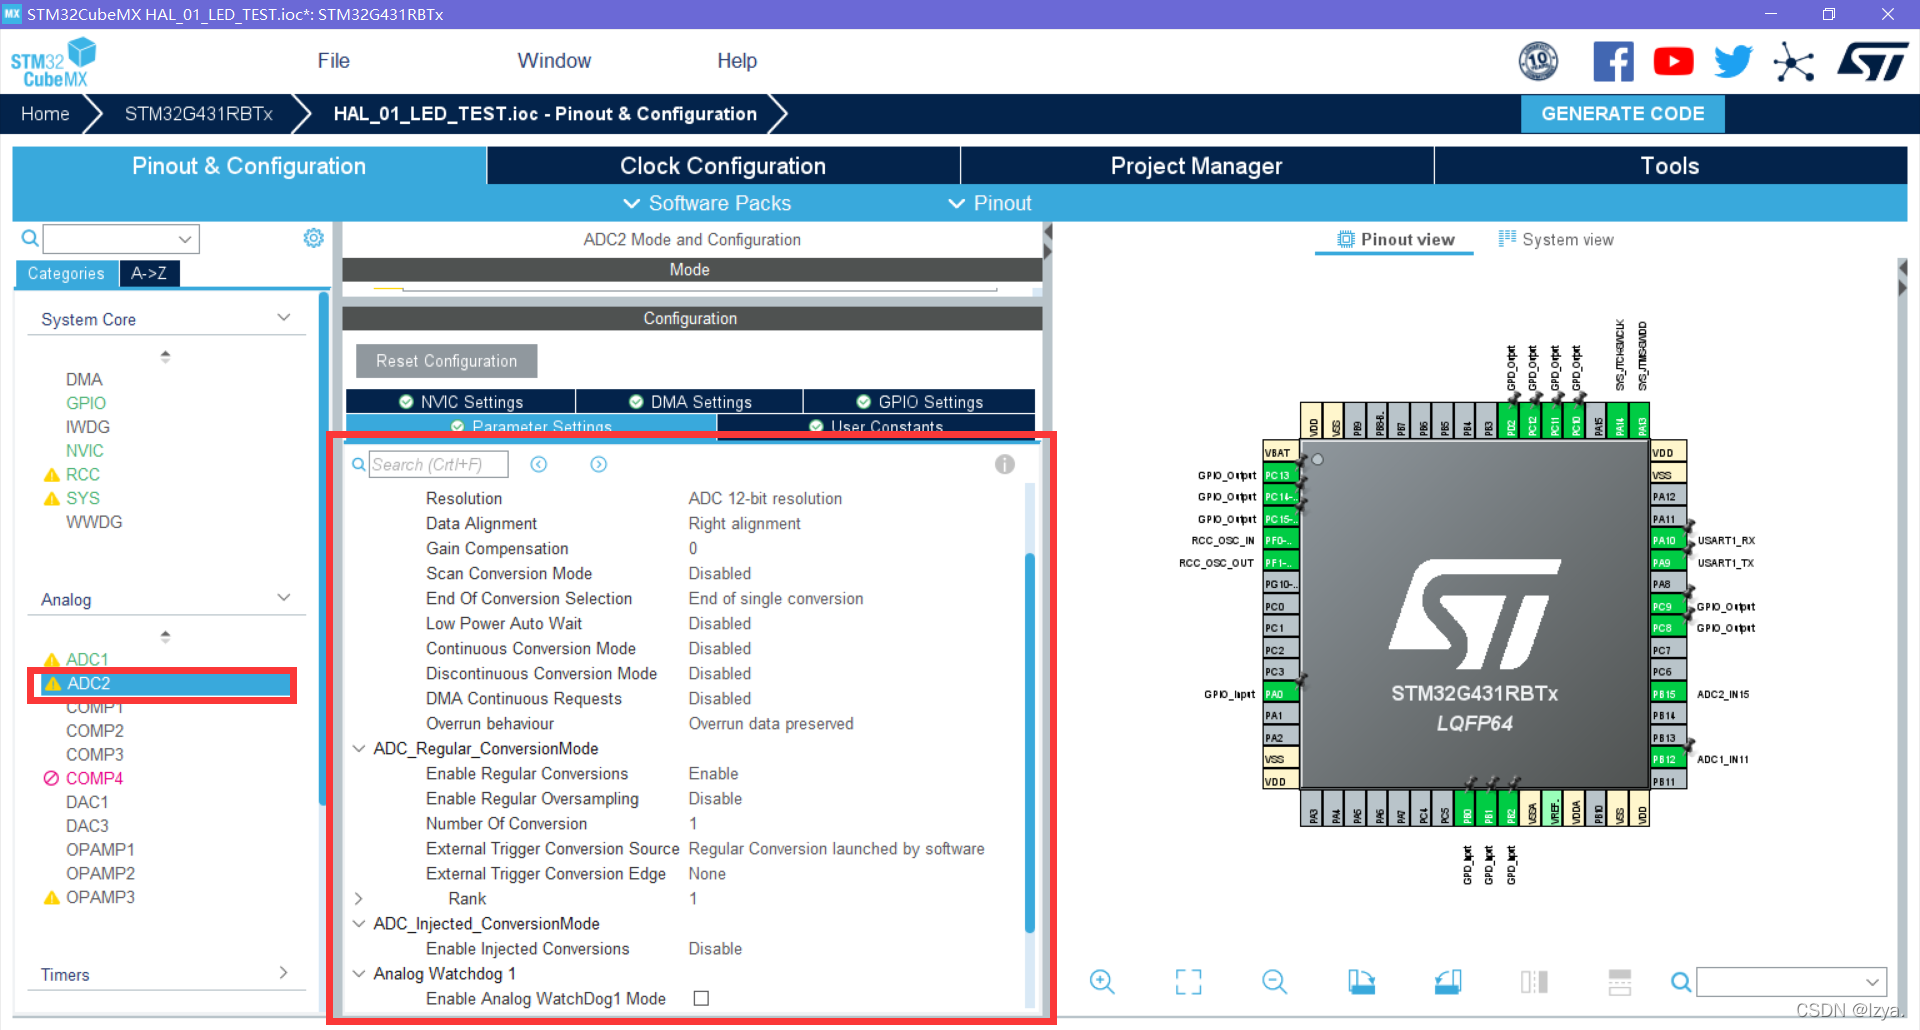Open the Help menu

coord(737,61)
